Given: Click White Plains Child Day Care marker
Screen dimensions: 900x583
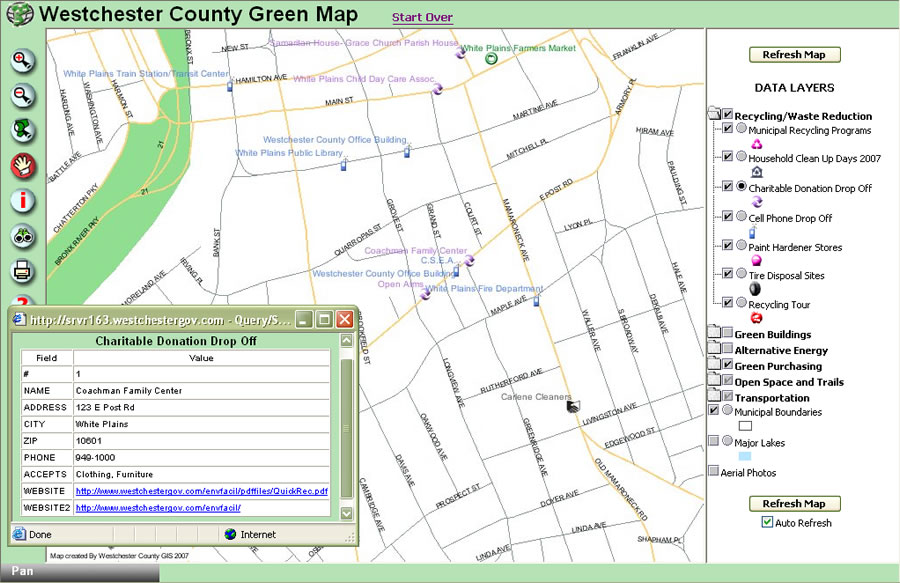Looking at the screenshot, I should (437, 89).
